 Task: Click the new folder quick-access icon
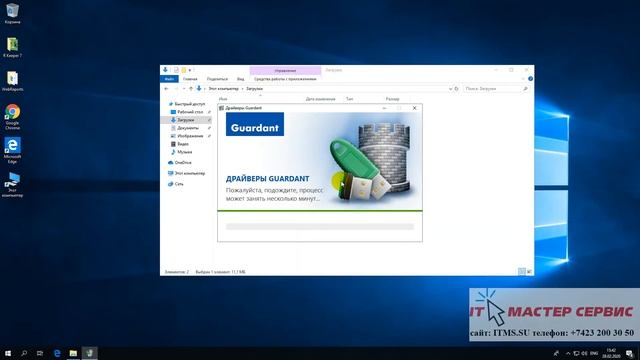coord(184,70)
